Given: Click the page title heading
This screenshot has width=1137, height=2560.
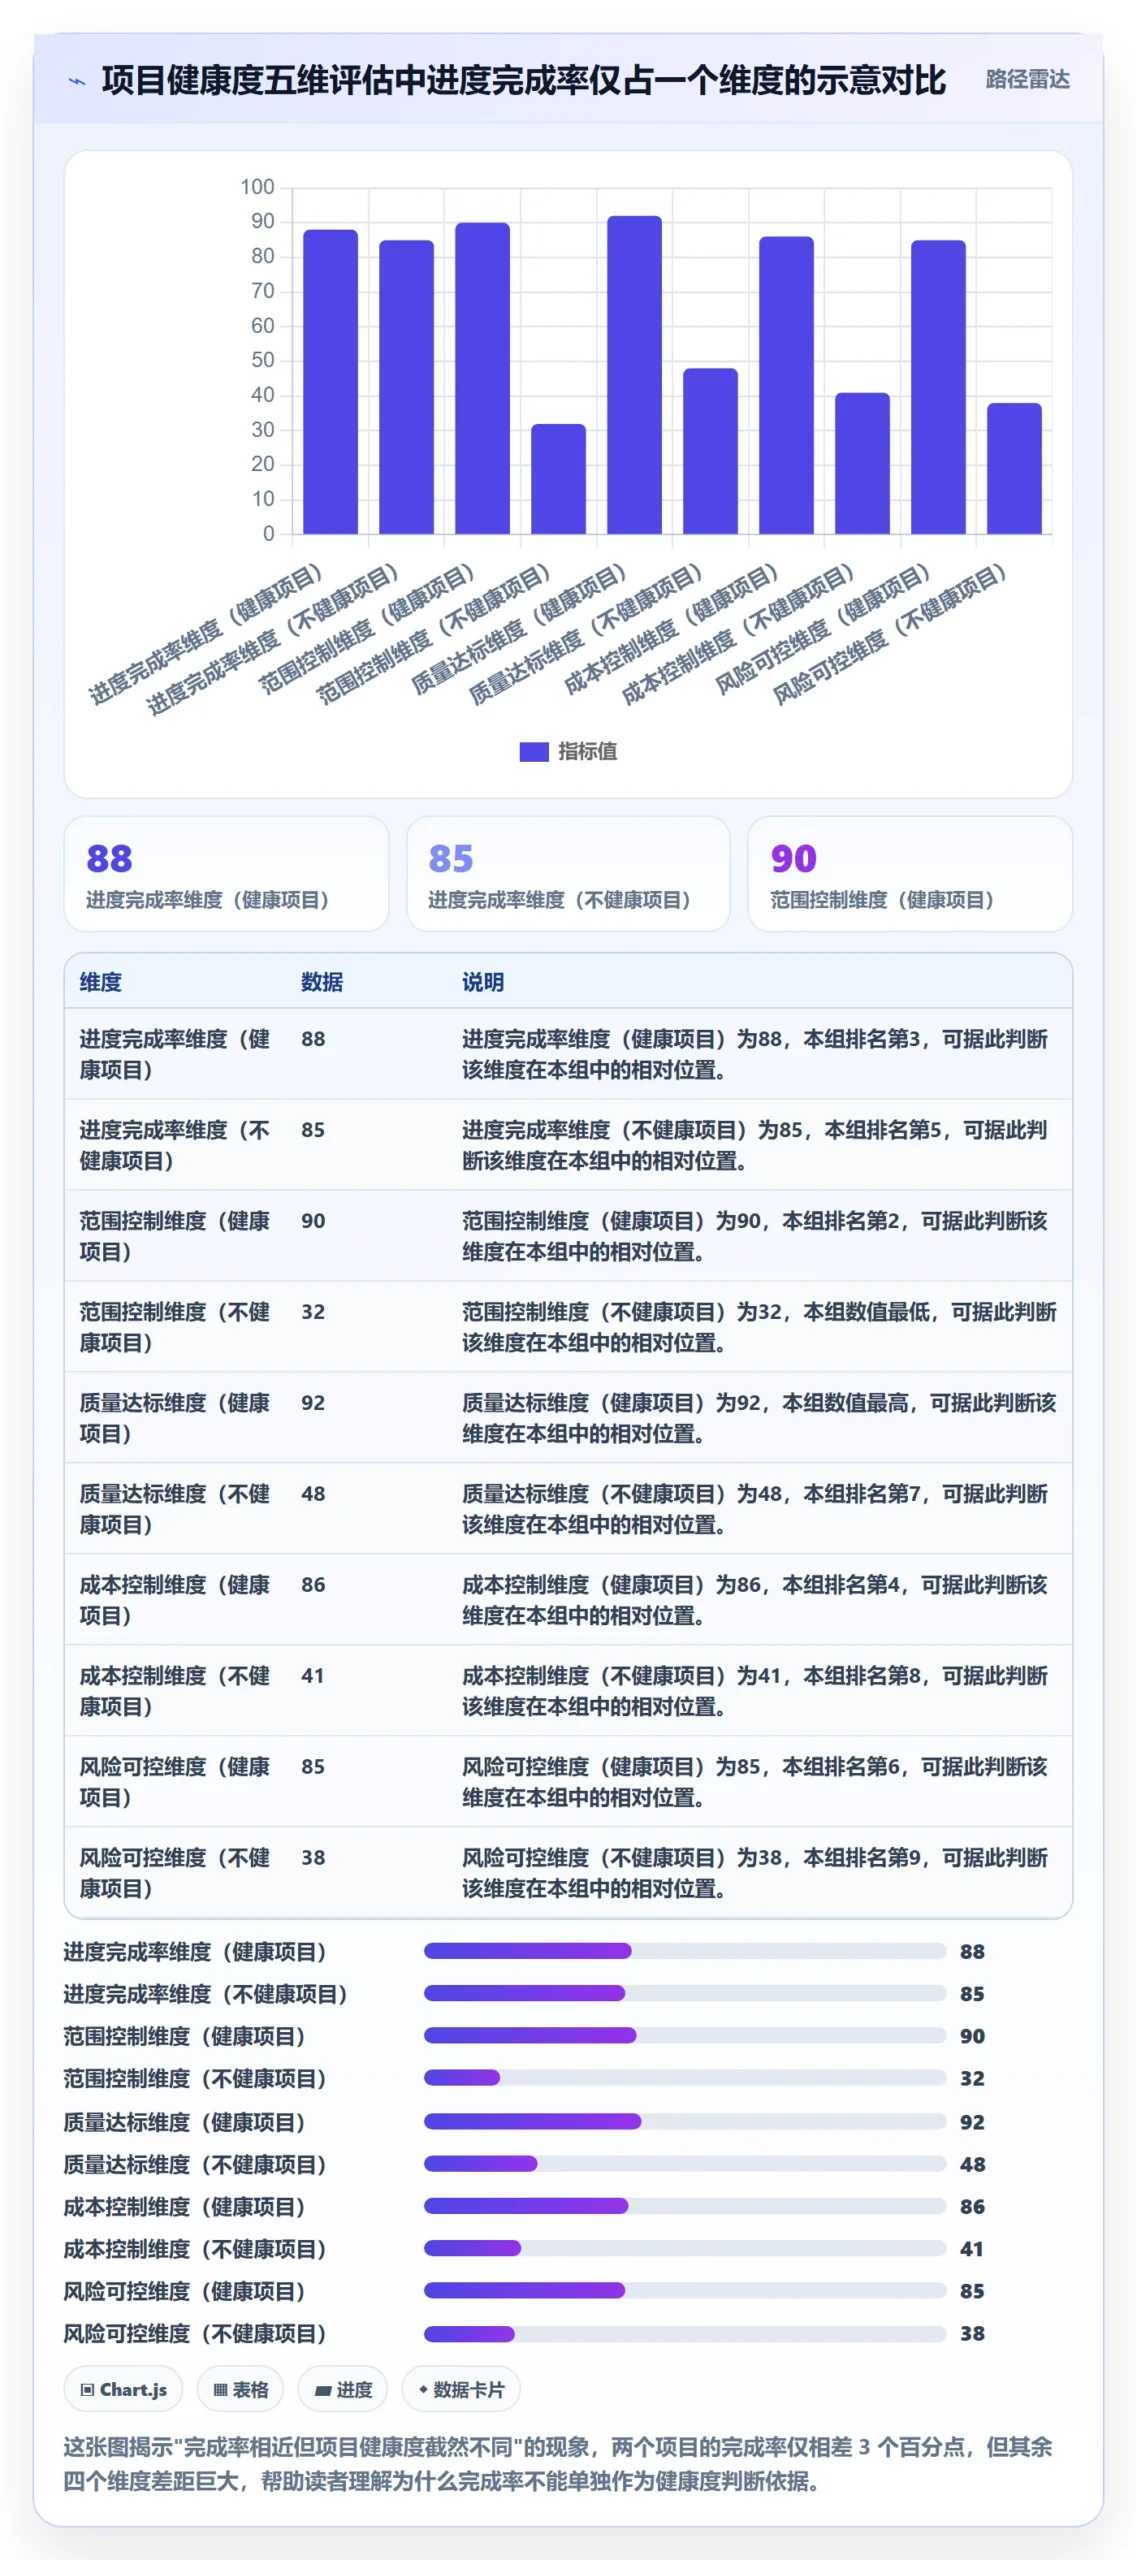Looking at the screenshot, I should 523,80.
